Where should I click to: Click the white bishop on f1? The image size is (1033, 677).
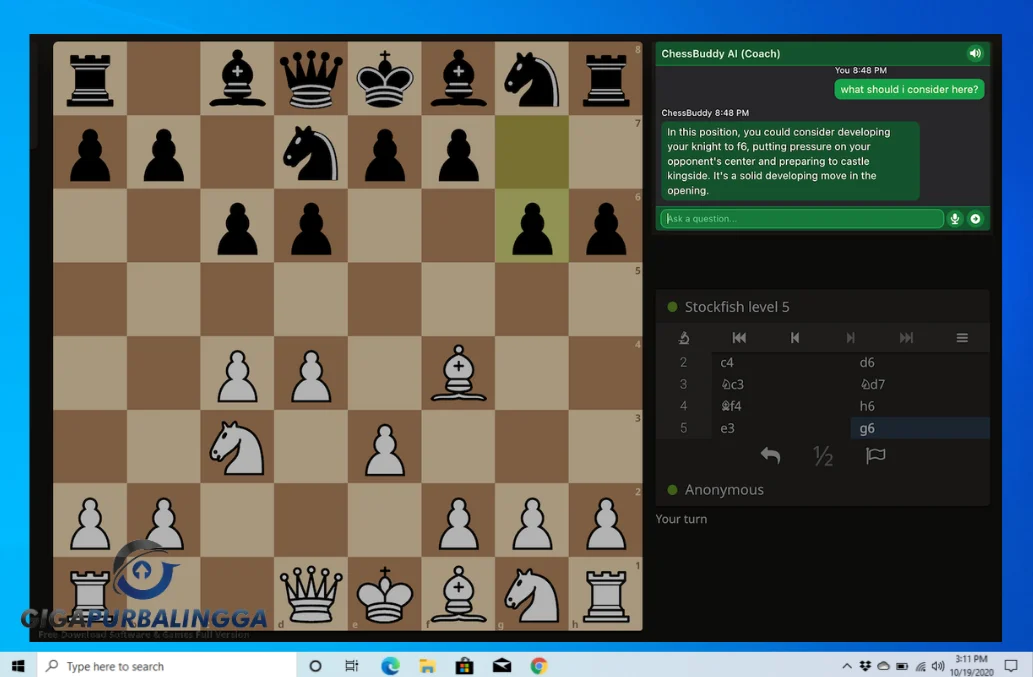click(x=459, y=594)
